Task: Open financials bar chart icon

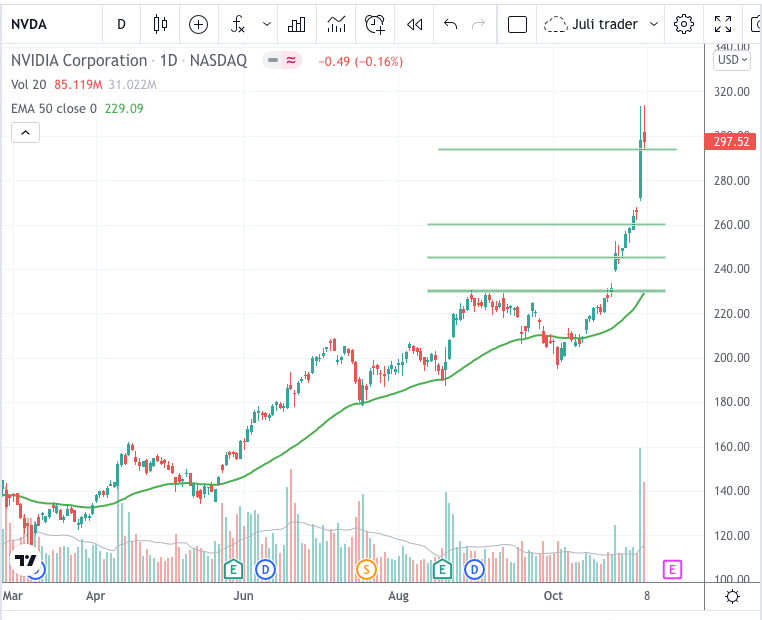Action: point(296,24)
